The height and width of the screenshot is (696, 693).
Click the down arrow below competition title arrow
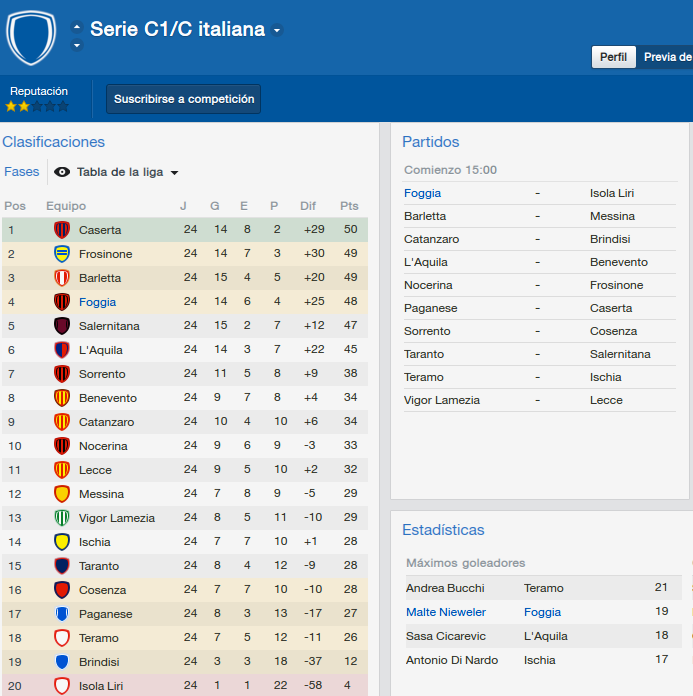(x=77, y=45)
